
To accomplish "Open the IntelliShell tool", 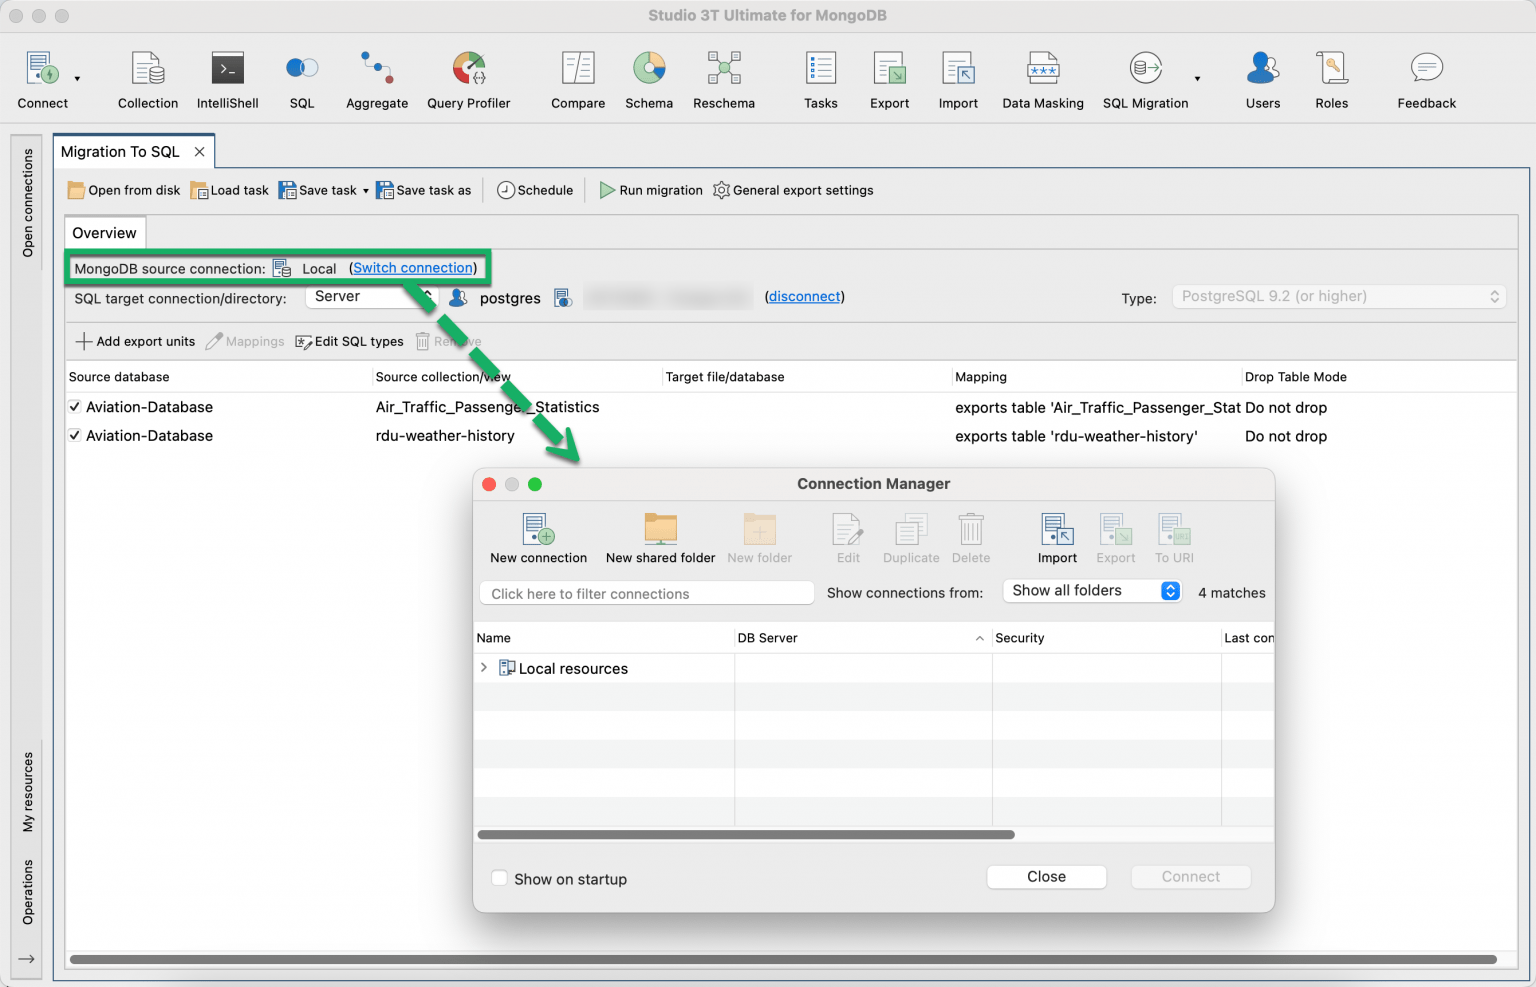I will click(226, 78).
